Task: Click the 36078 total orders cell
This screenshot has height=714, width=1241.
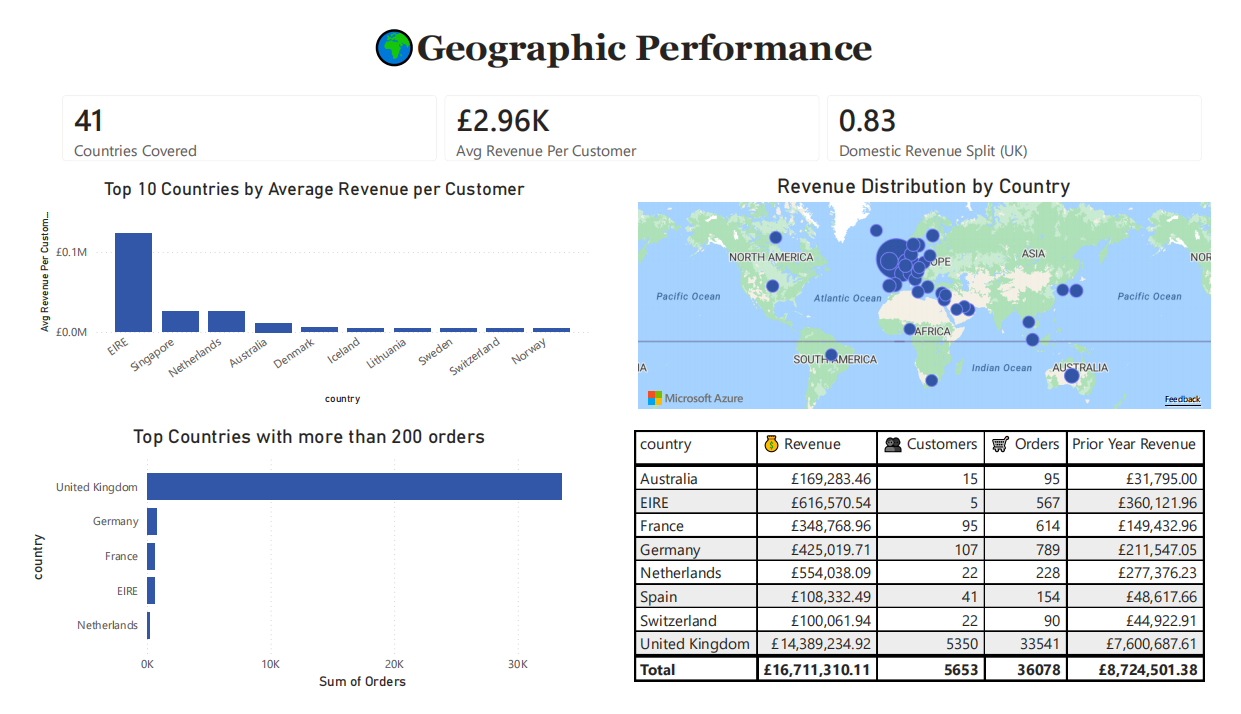Action: point(1026,669)
